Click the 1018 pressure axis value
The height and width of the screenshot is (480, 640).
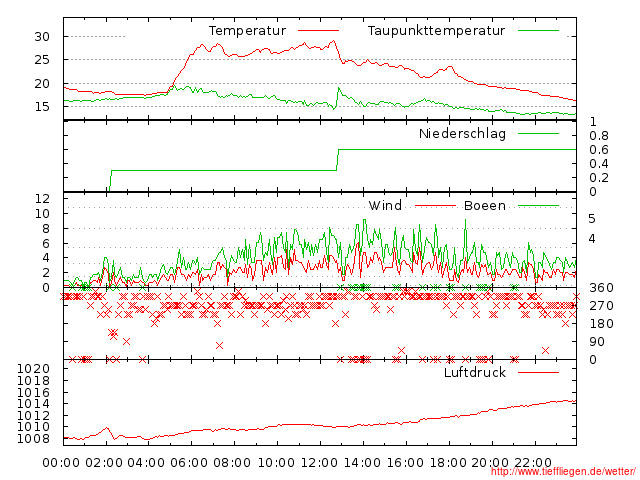pyautogui.click(x=33, y=381)
